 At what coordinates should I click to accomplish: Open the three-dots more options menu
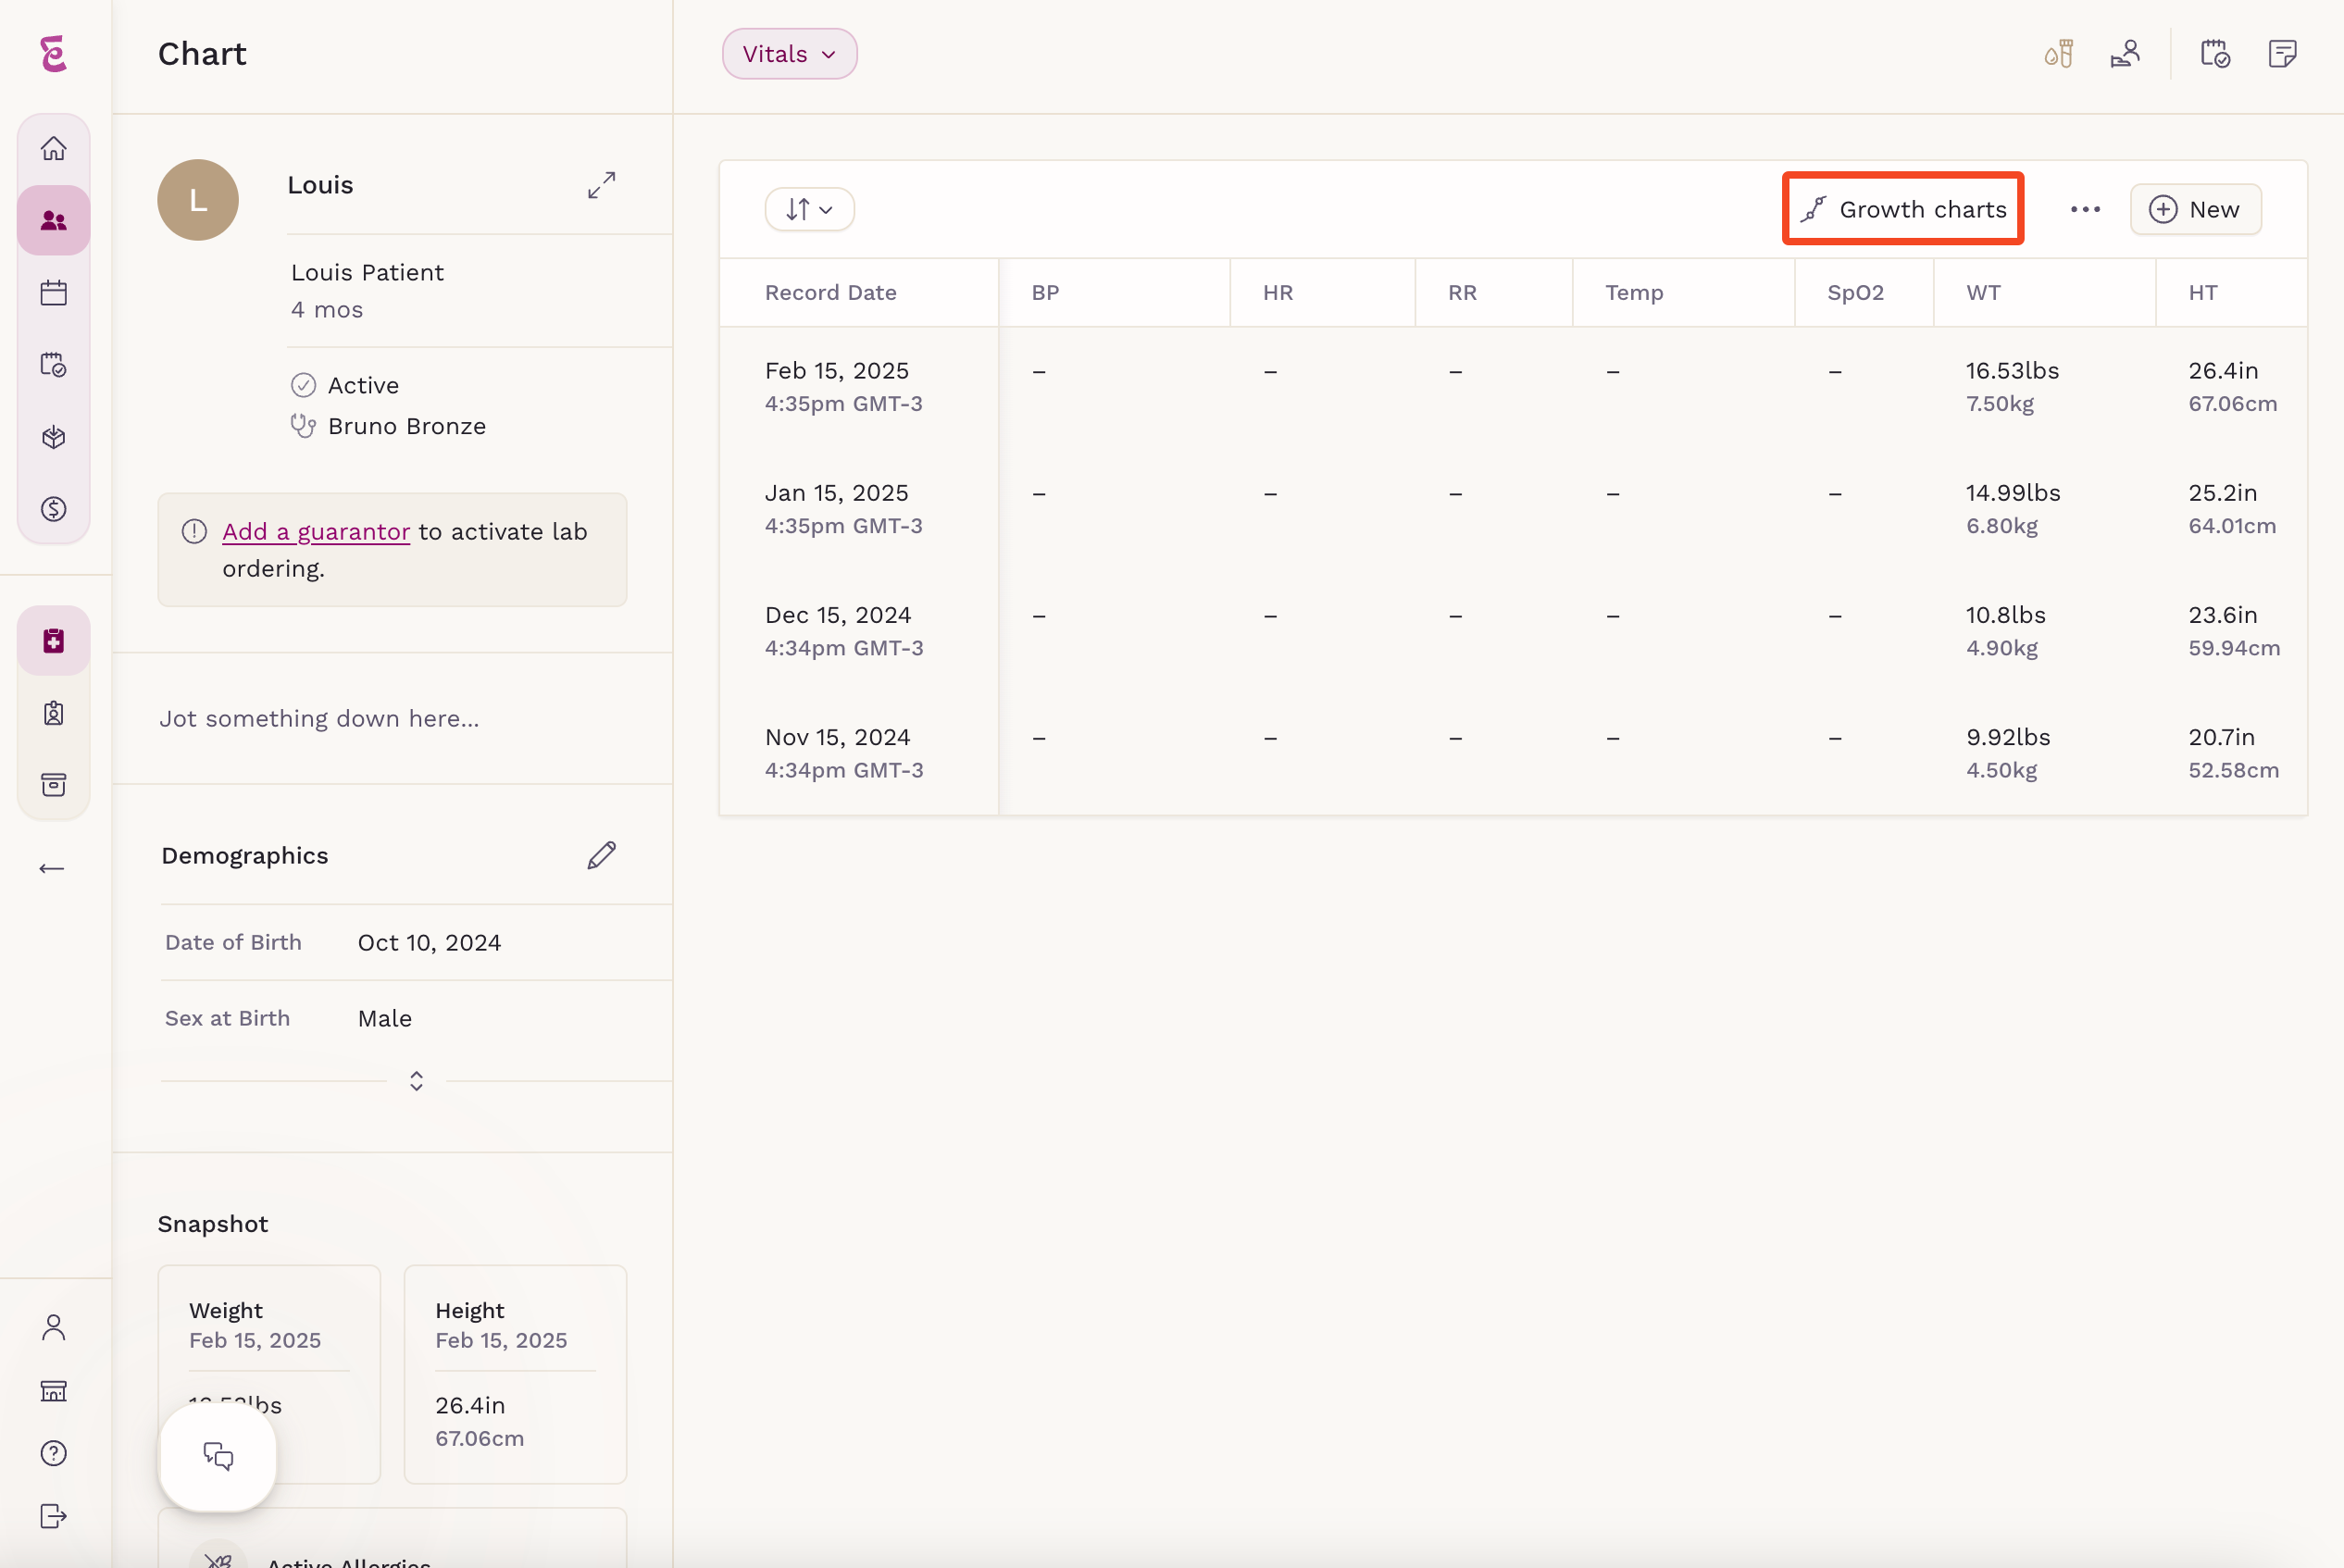coord(2085,209)
